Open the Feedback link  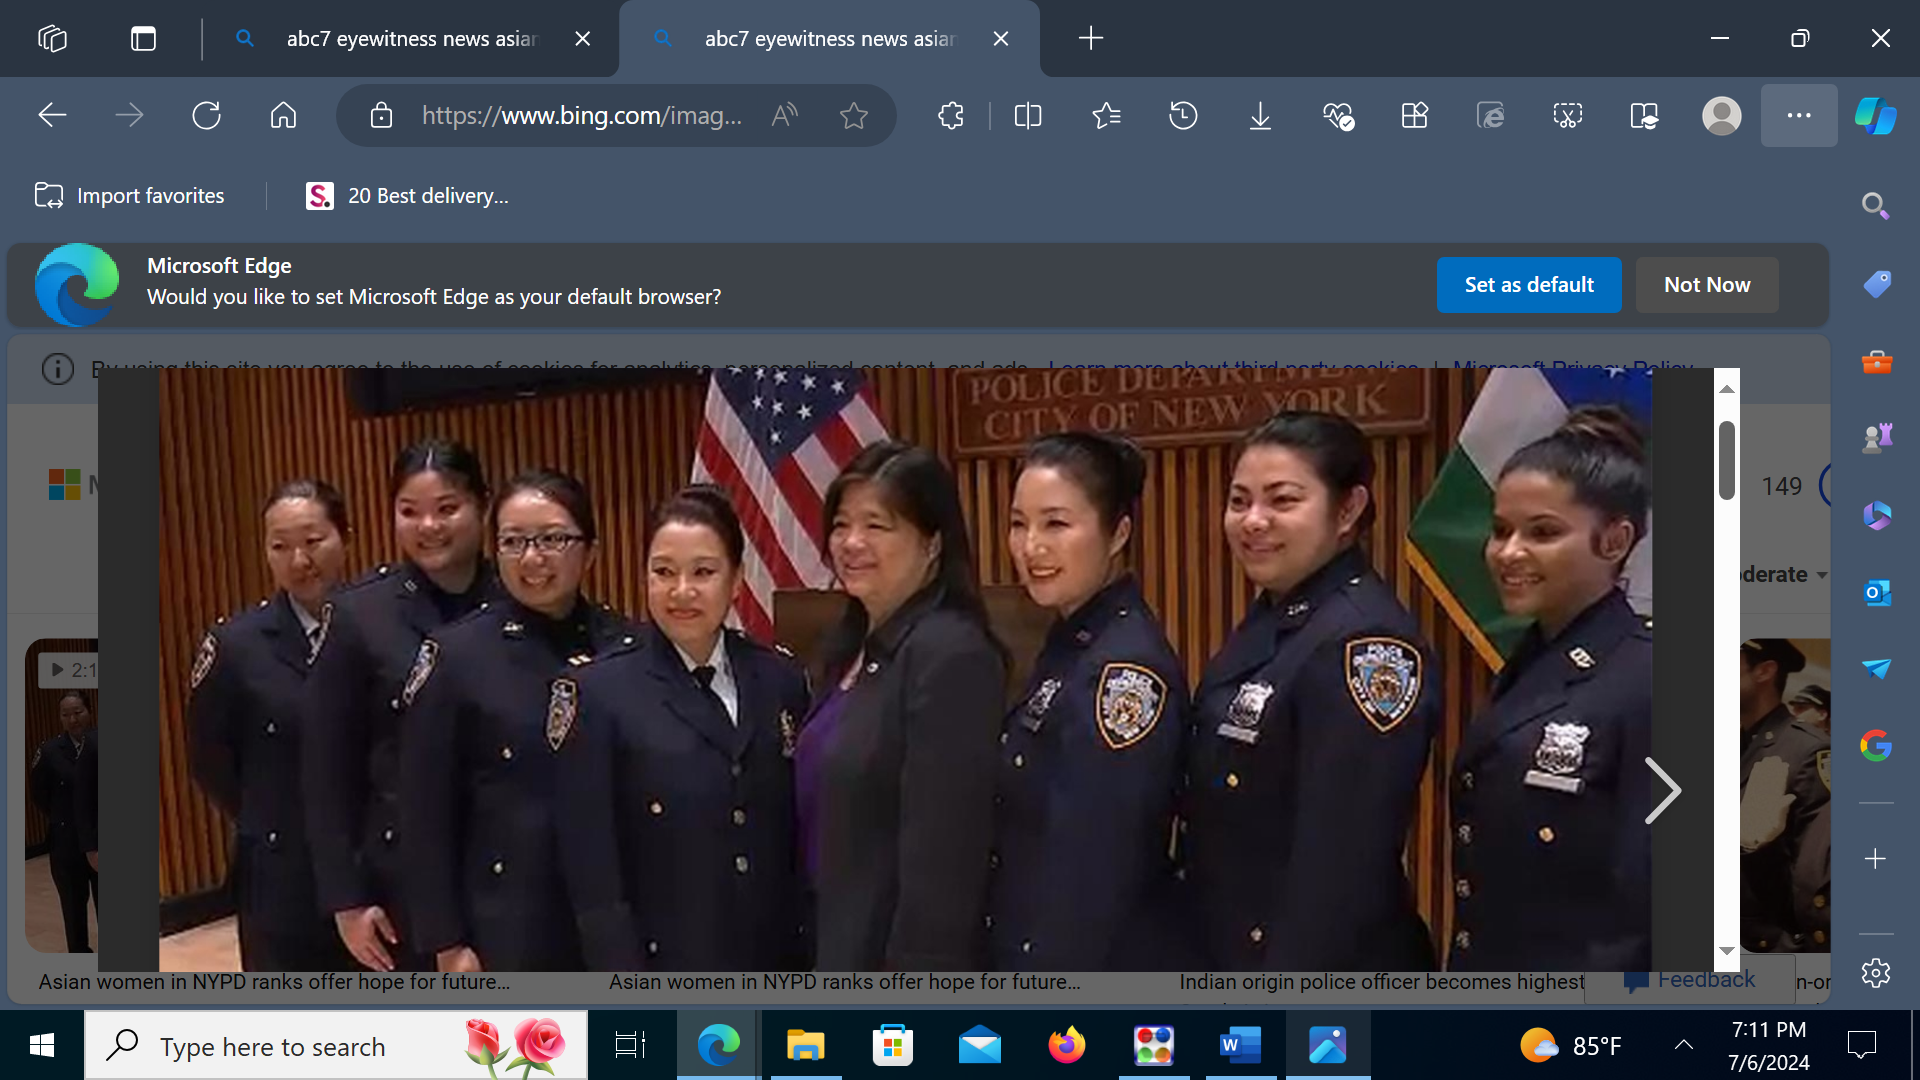[1690, 980]
